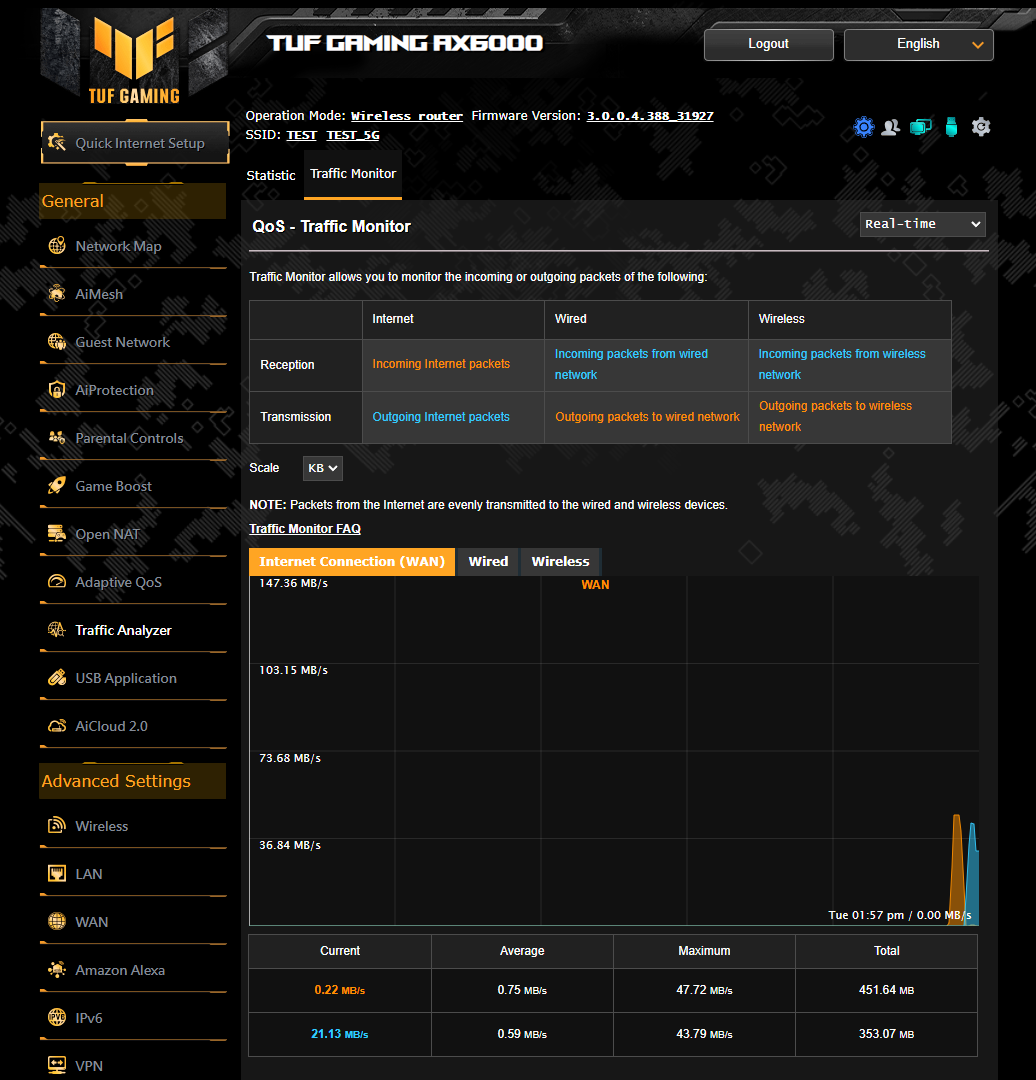This screenshot has height=1080, width=1036.
Task: Switch to the Wired graph tab
Action: [x=488, y=561]
